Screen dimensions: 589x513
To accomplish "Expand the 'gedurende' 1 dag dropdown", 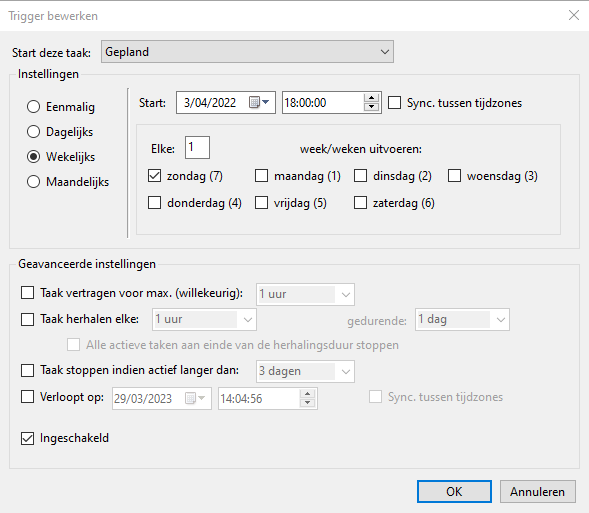I will (x=462, y=320).
